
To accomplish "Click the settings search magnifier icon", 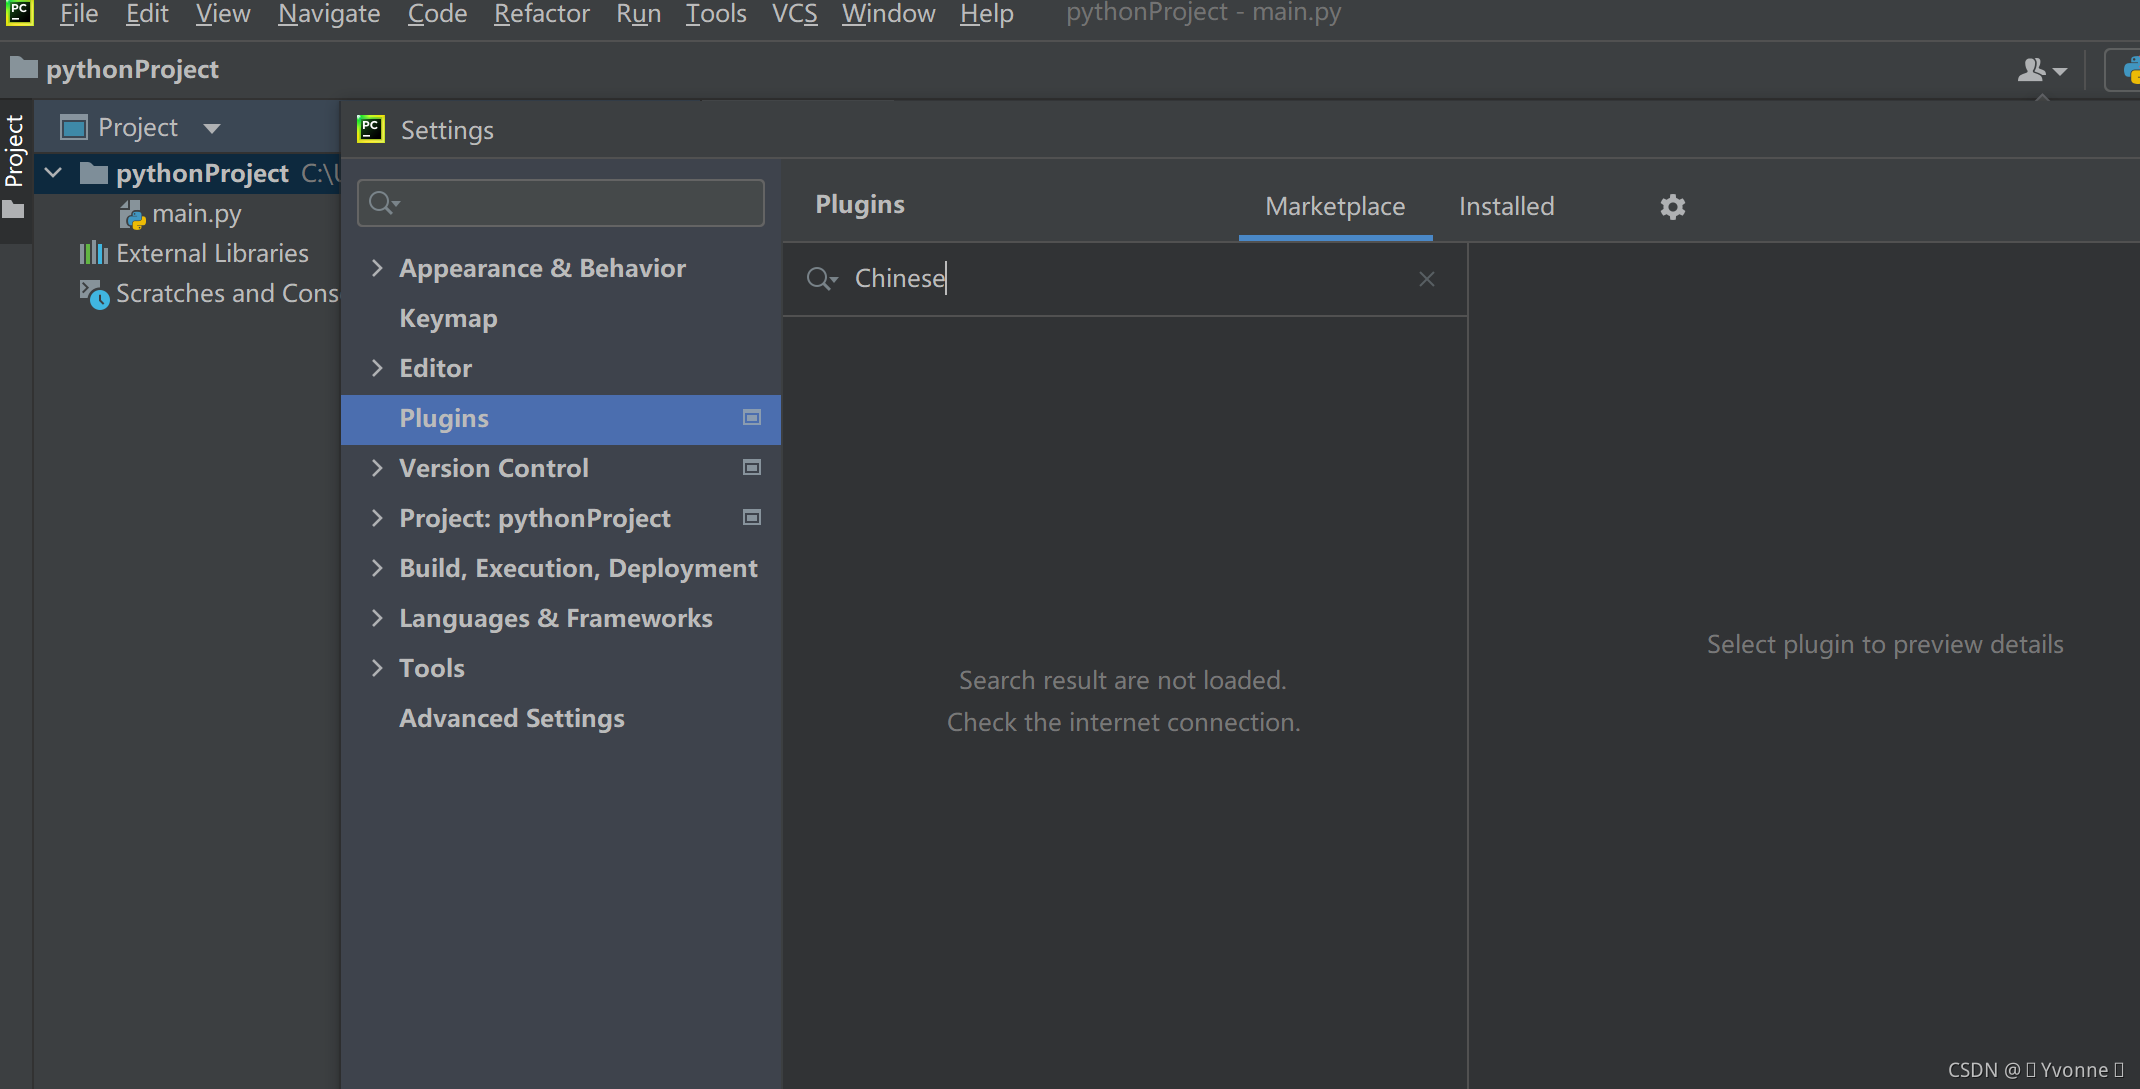I will point(382,203).
